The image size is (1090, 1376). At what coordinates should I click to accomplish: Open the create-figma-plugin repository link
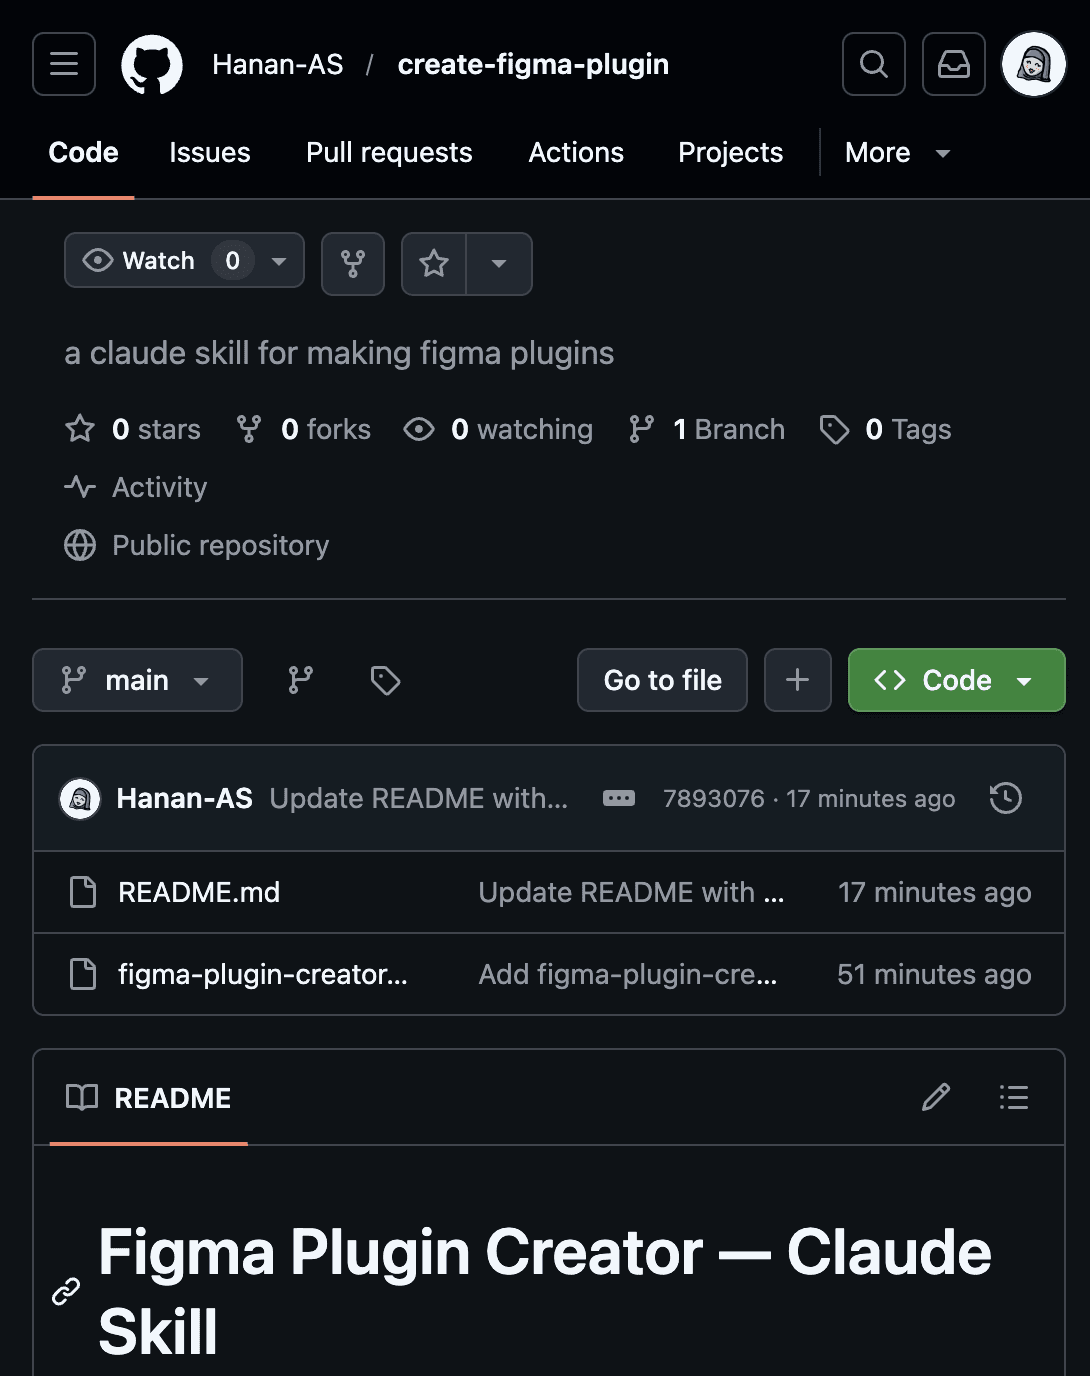point(533,65)
